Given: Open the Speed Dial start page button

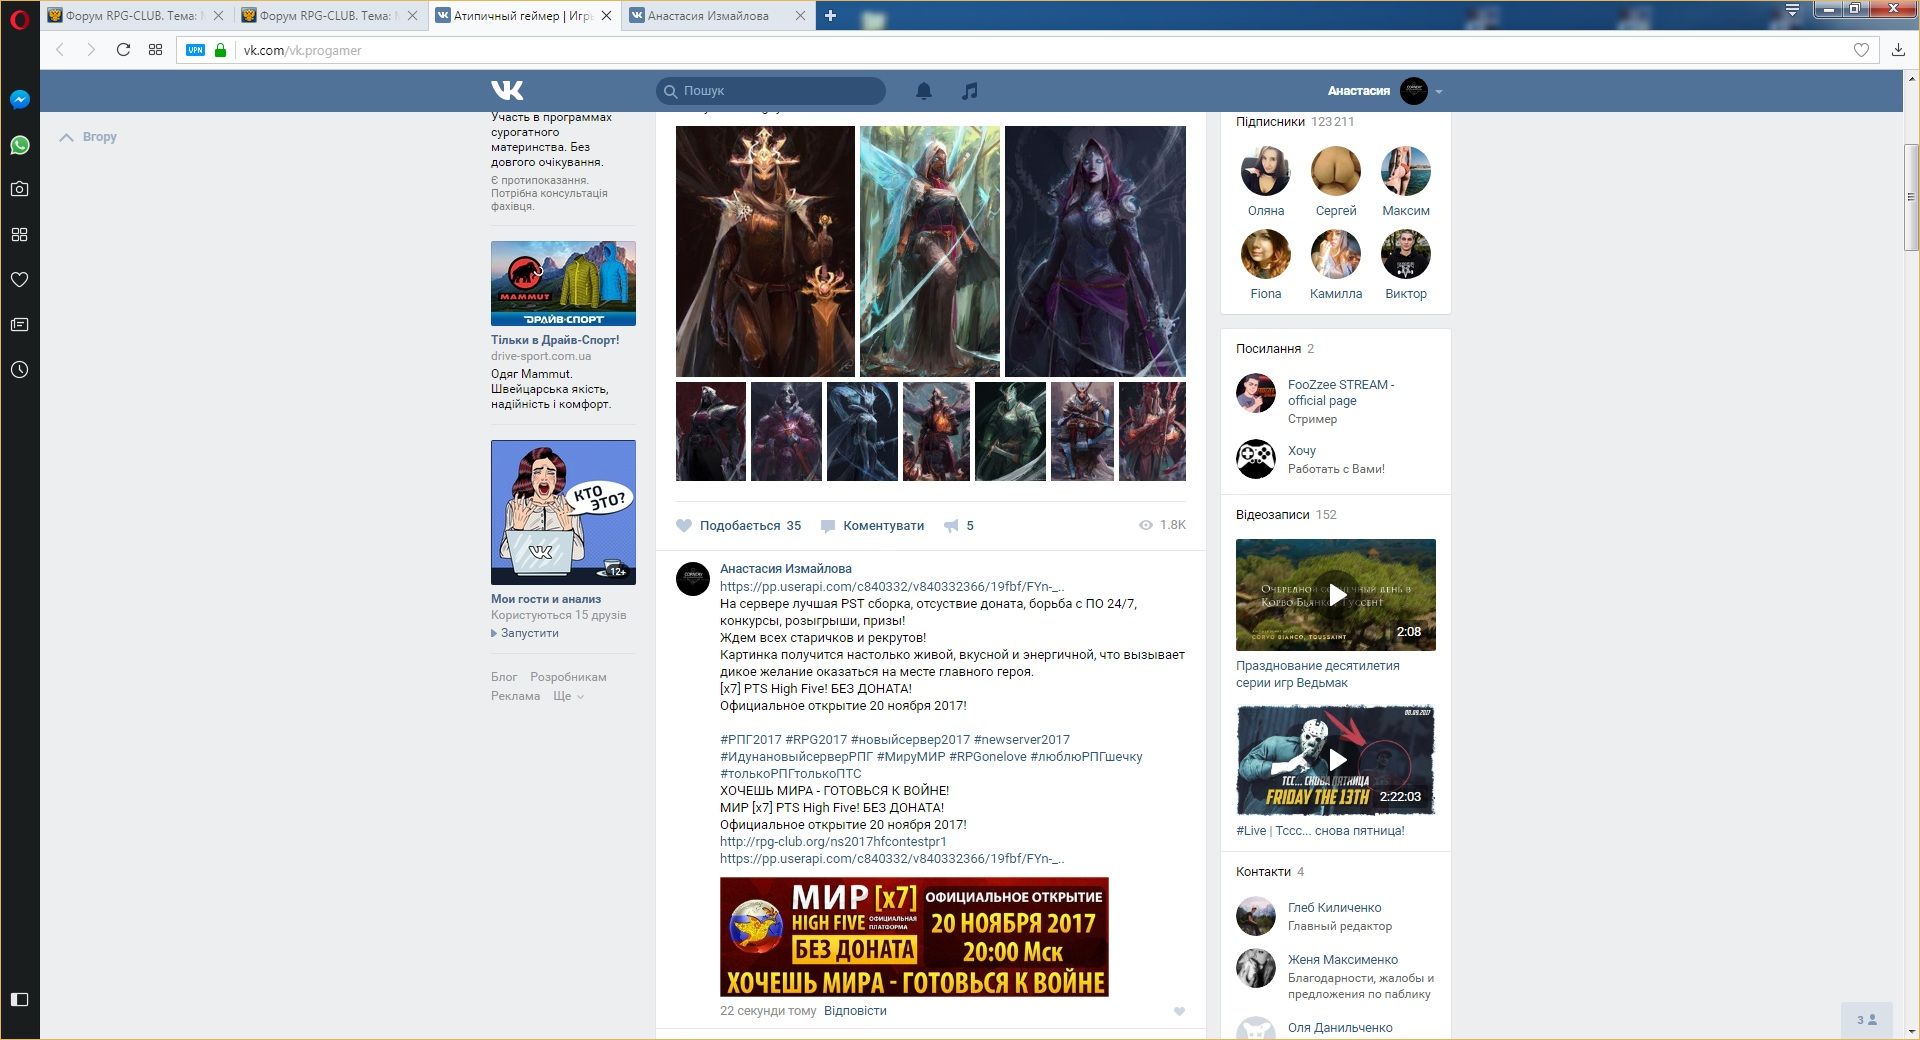Looking at the screenshot, I should 155,50.
